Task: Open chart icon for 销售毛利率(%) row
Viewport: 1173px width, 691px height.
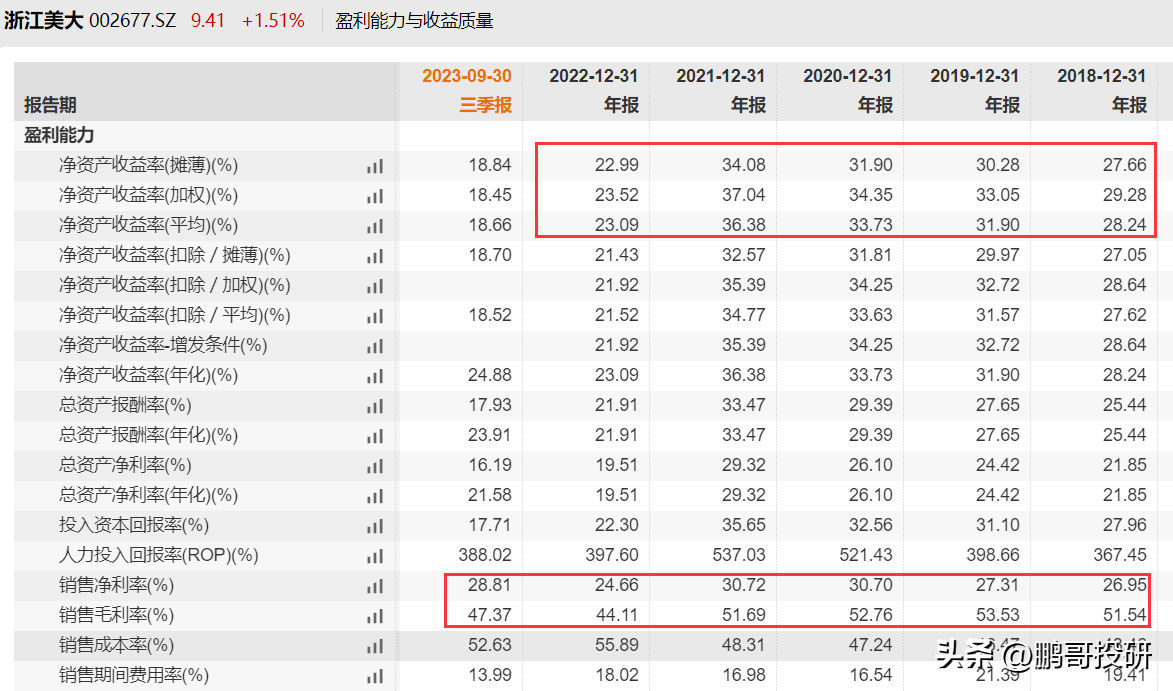Action: click(x=375, y=616)
